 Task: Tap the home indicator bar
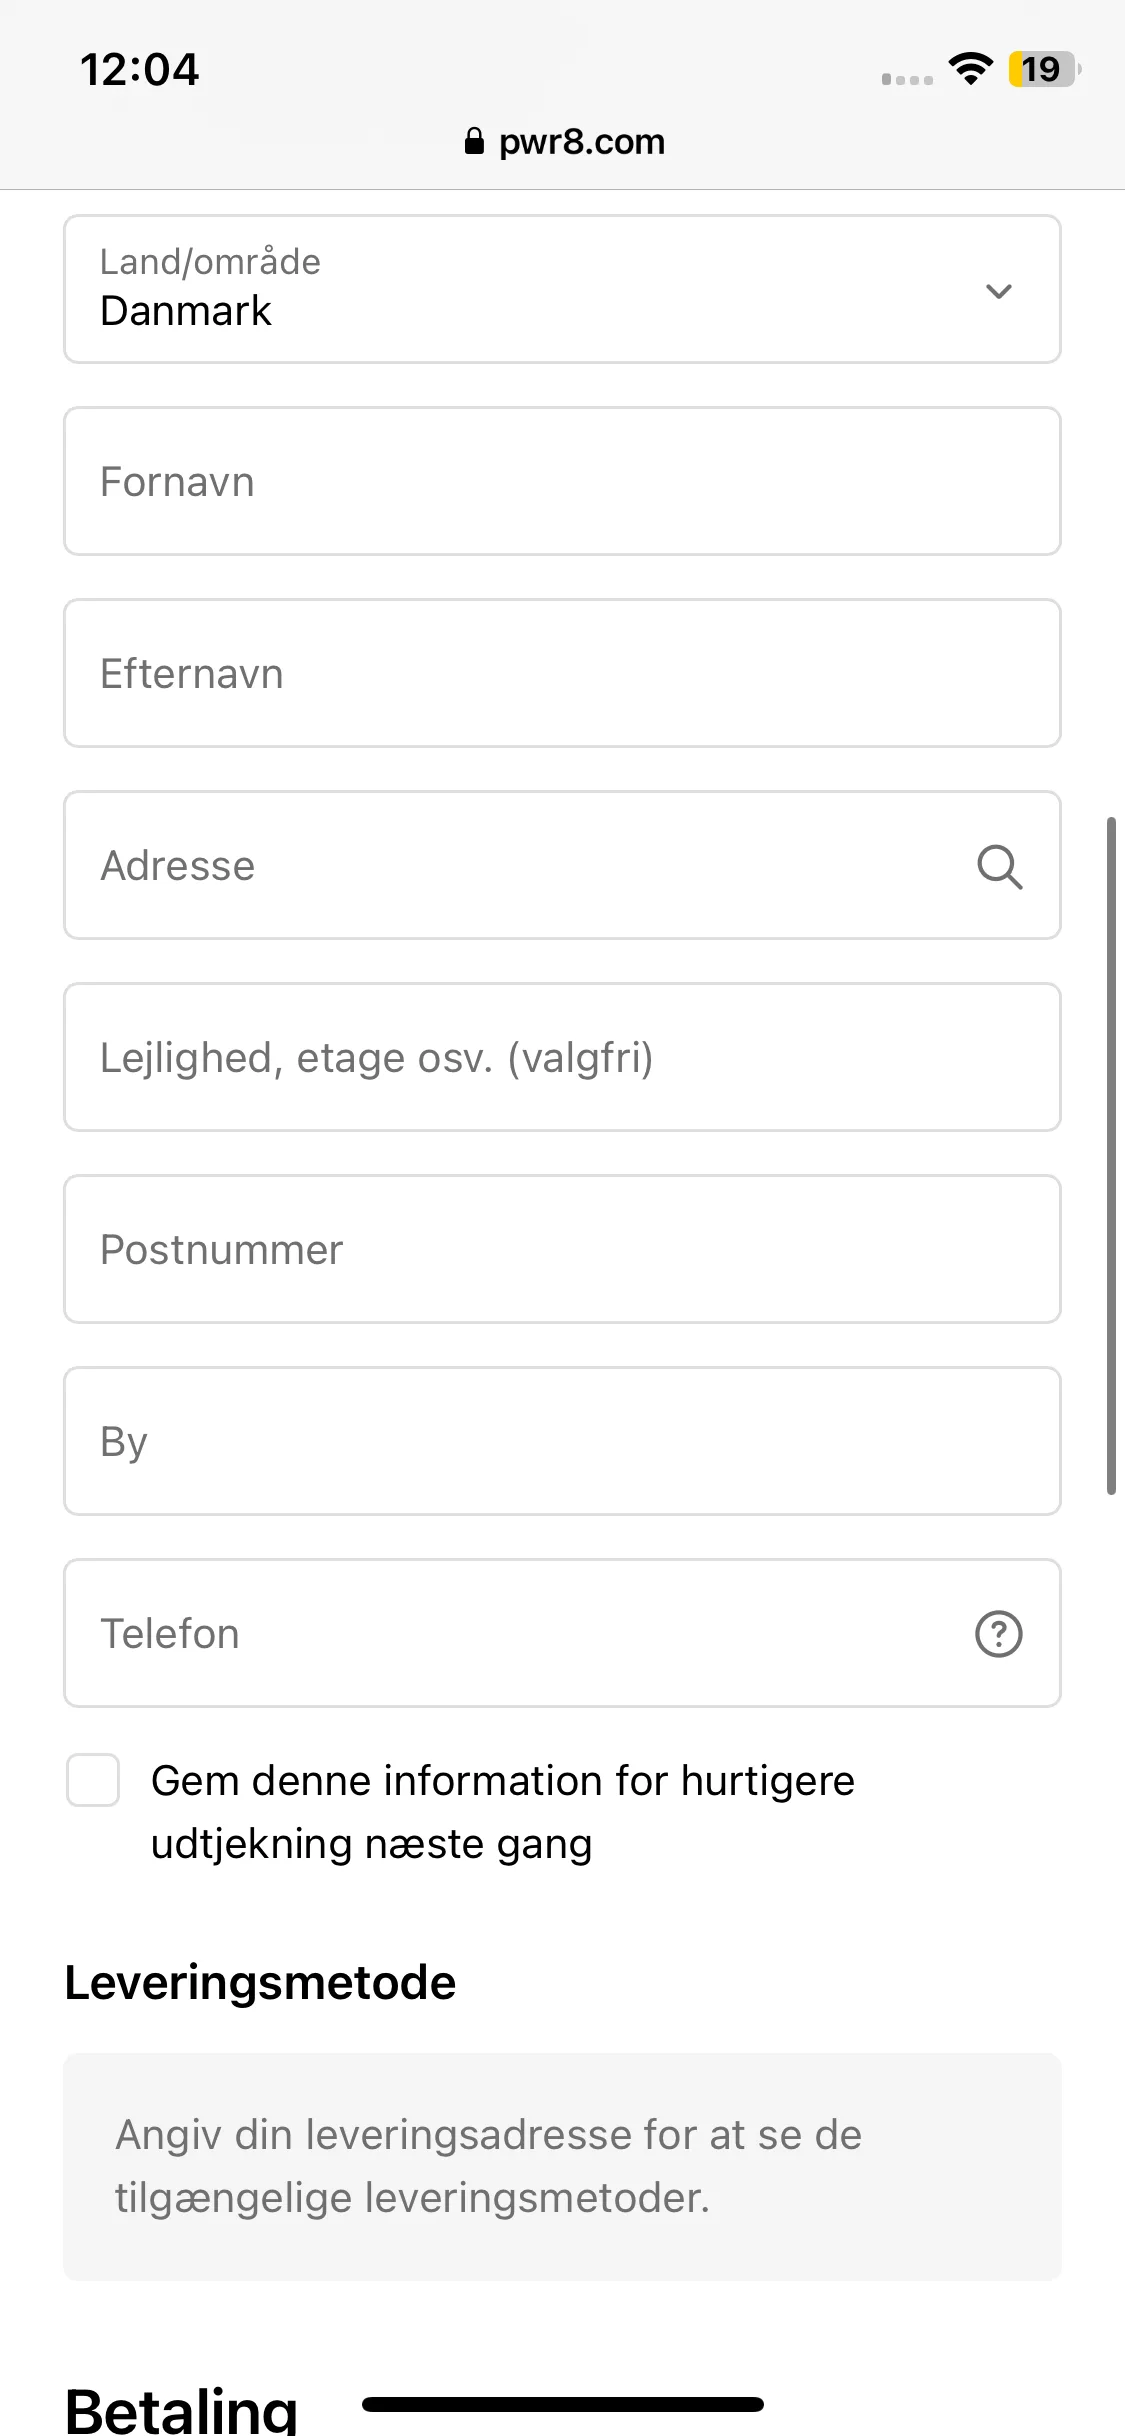(563, 2404)
